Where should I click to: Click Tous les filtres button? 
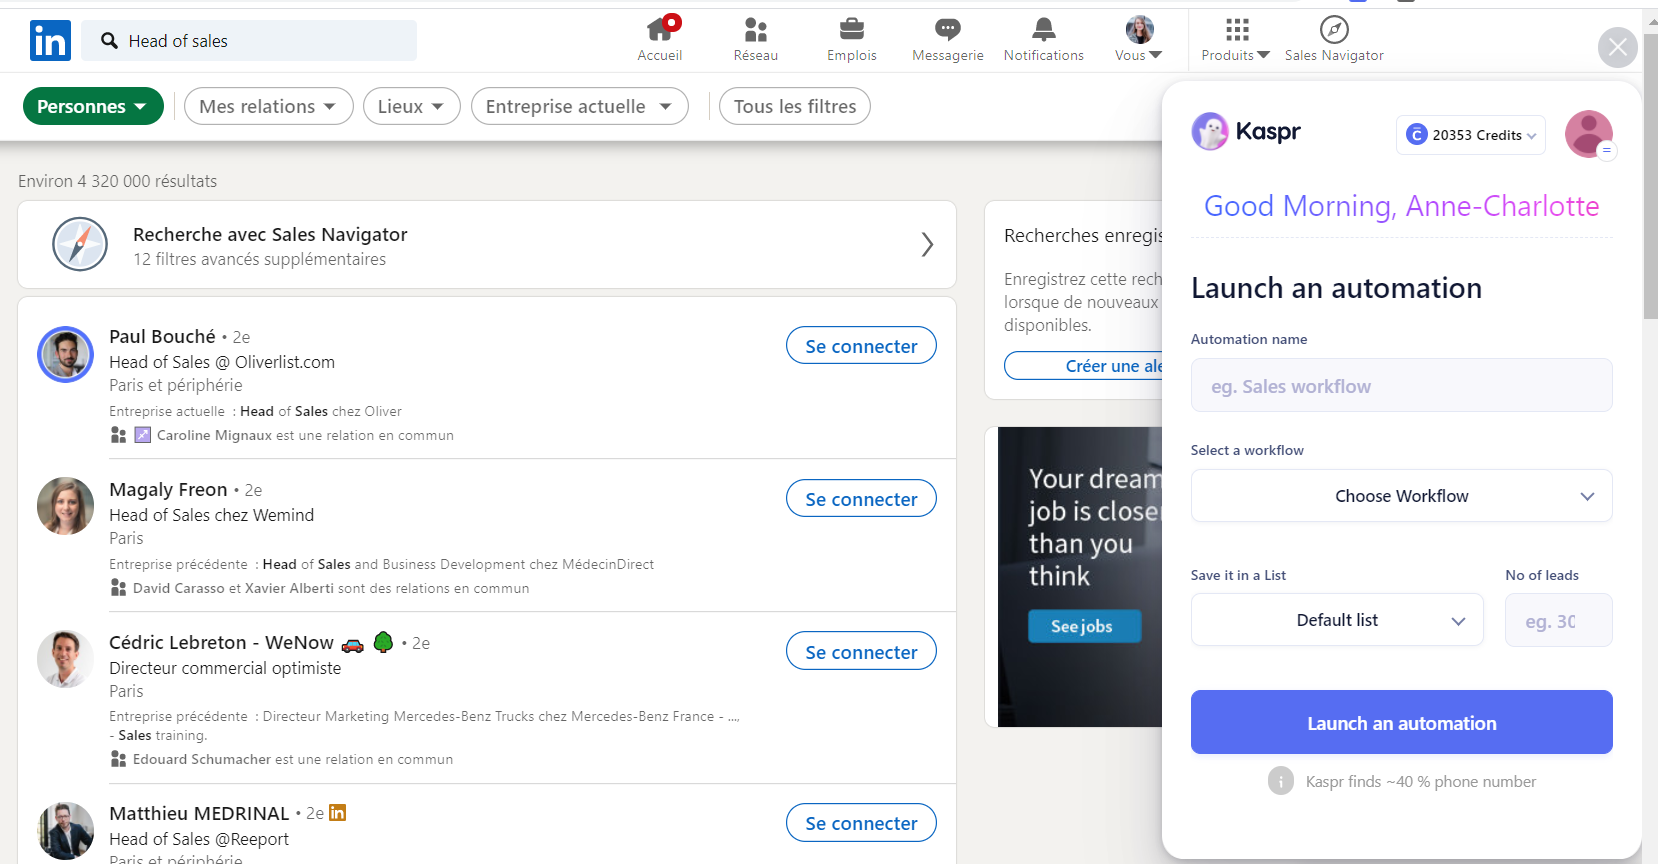click(795, 106)
